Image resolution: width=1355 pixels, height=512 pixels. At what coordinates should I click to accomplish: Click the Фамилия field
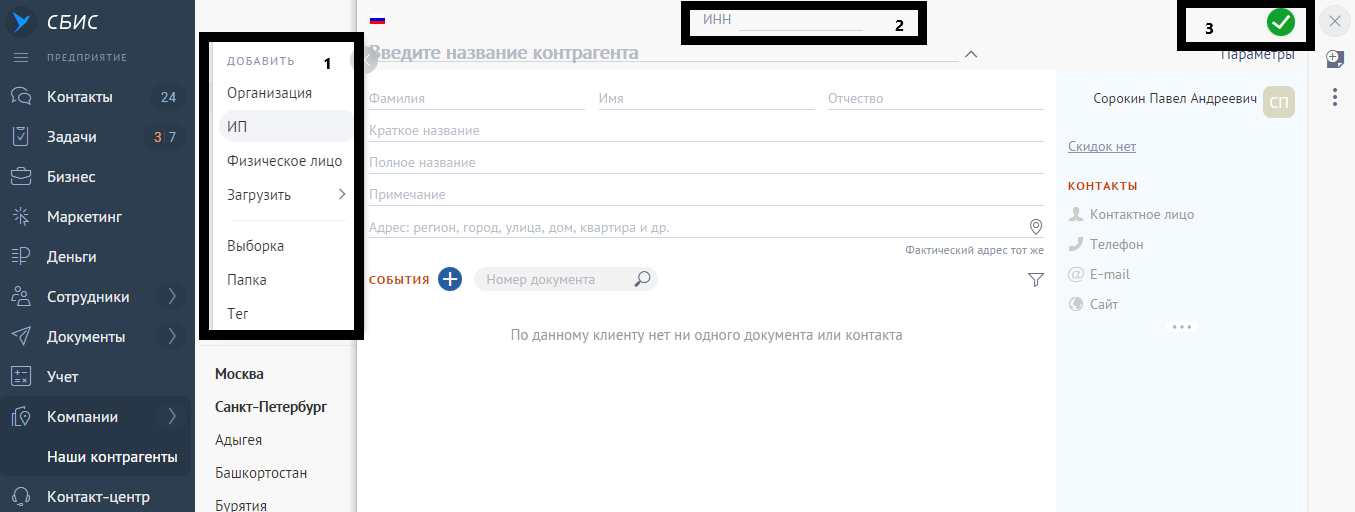476,98
